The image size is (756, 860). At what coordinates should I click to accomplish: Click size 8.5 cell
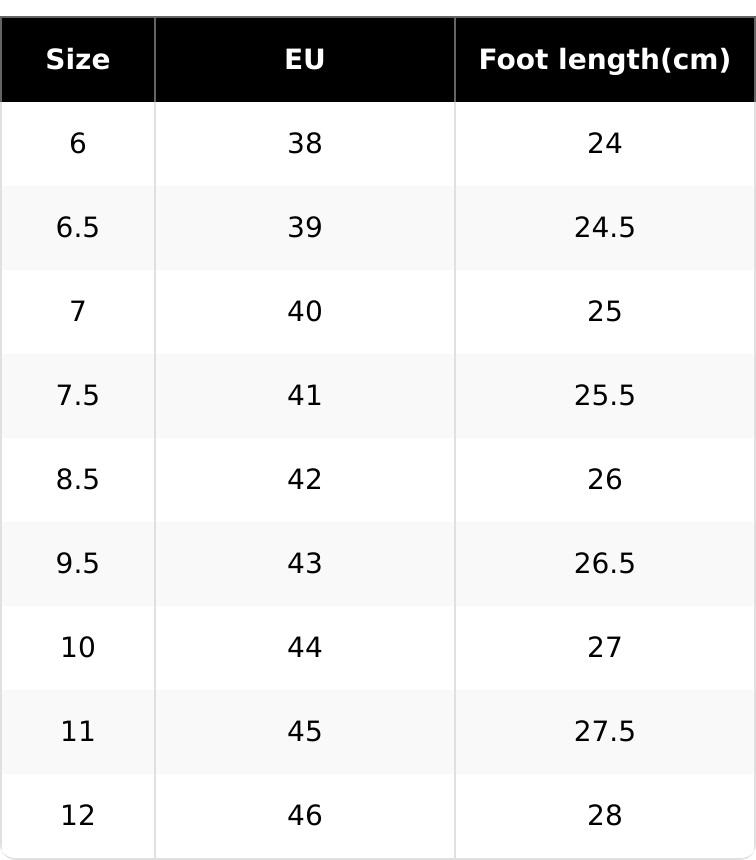[x=78, y=480]
